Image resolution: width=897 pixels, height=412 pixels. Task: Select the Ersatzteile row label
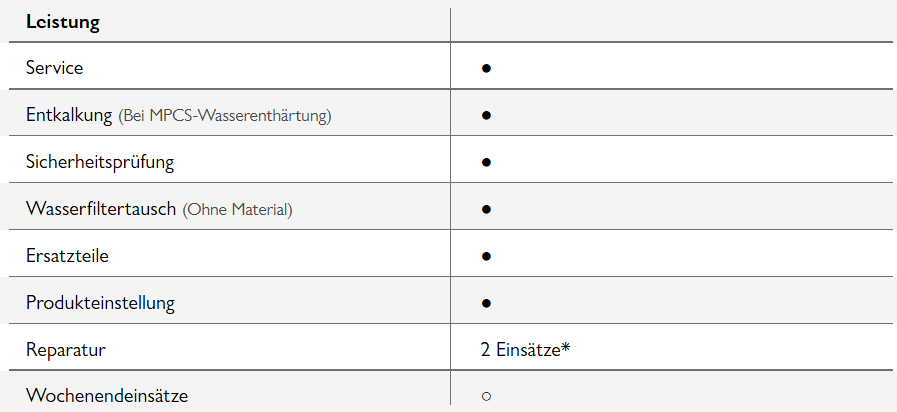[67, 256]
